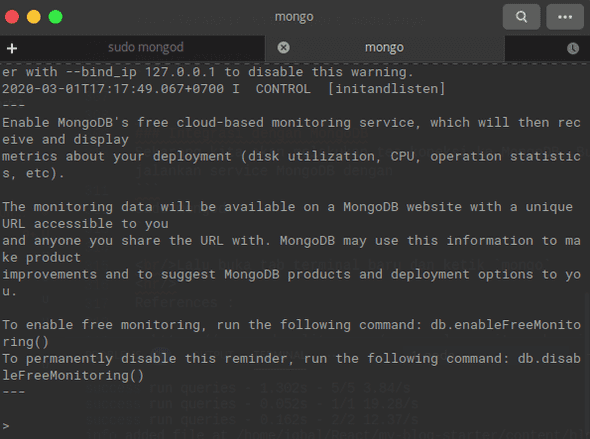Minimize the window with the yellow button

34,17
